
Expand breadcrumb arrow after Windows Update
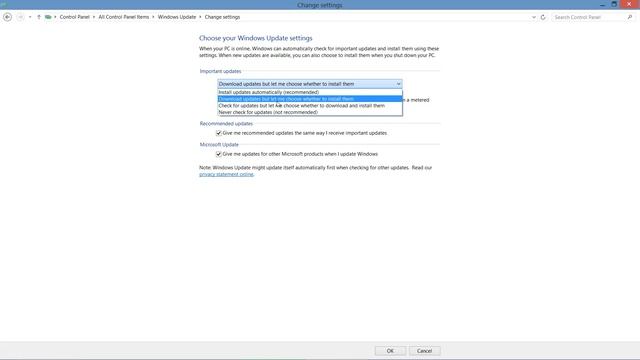(x=200, y=17)
